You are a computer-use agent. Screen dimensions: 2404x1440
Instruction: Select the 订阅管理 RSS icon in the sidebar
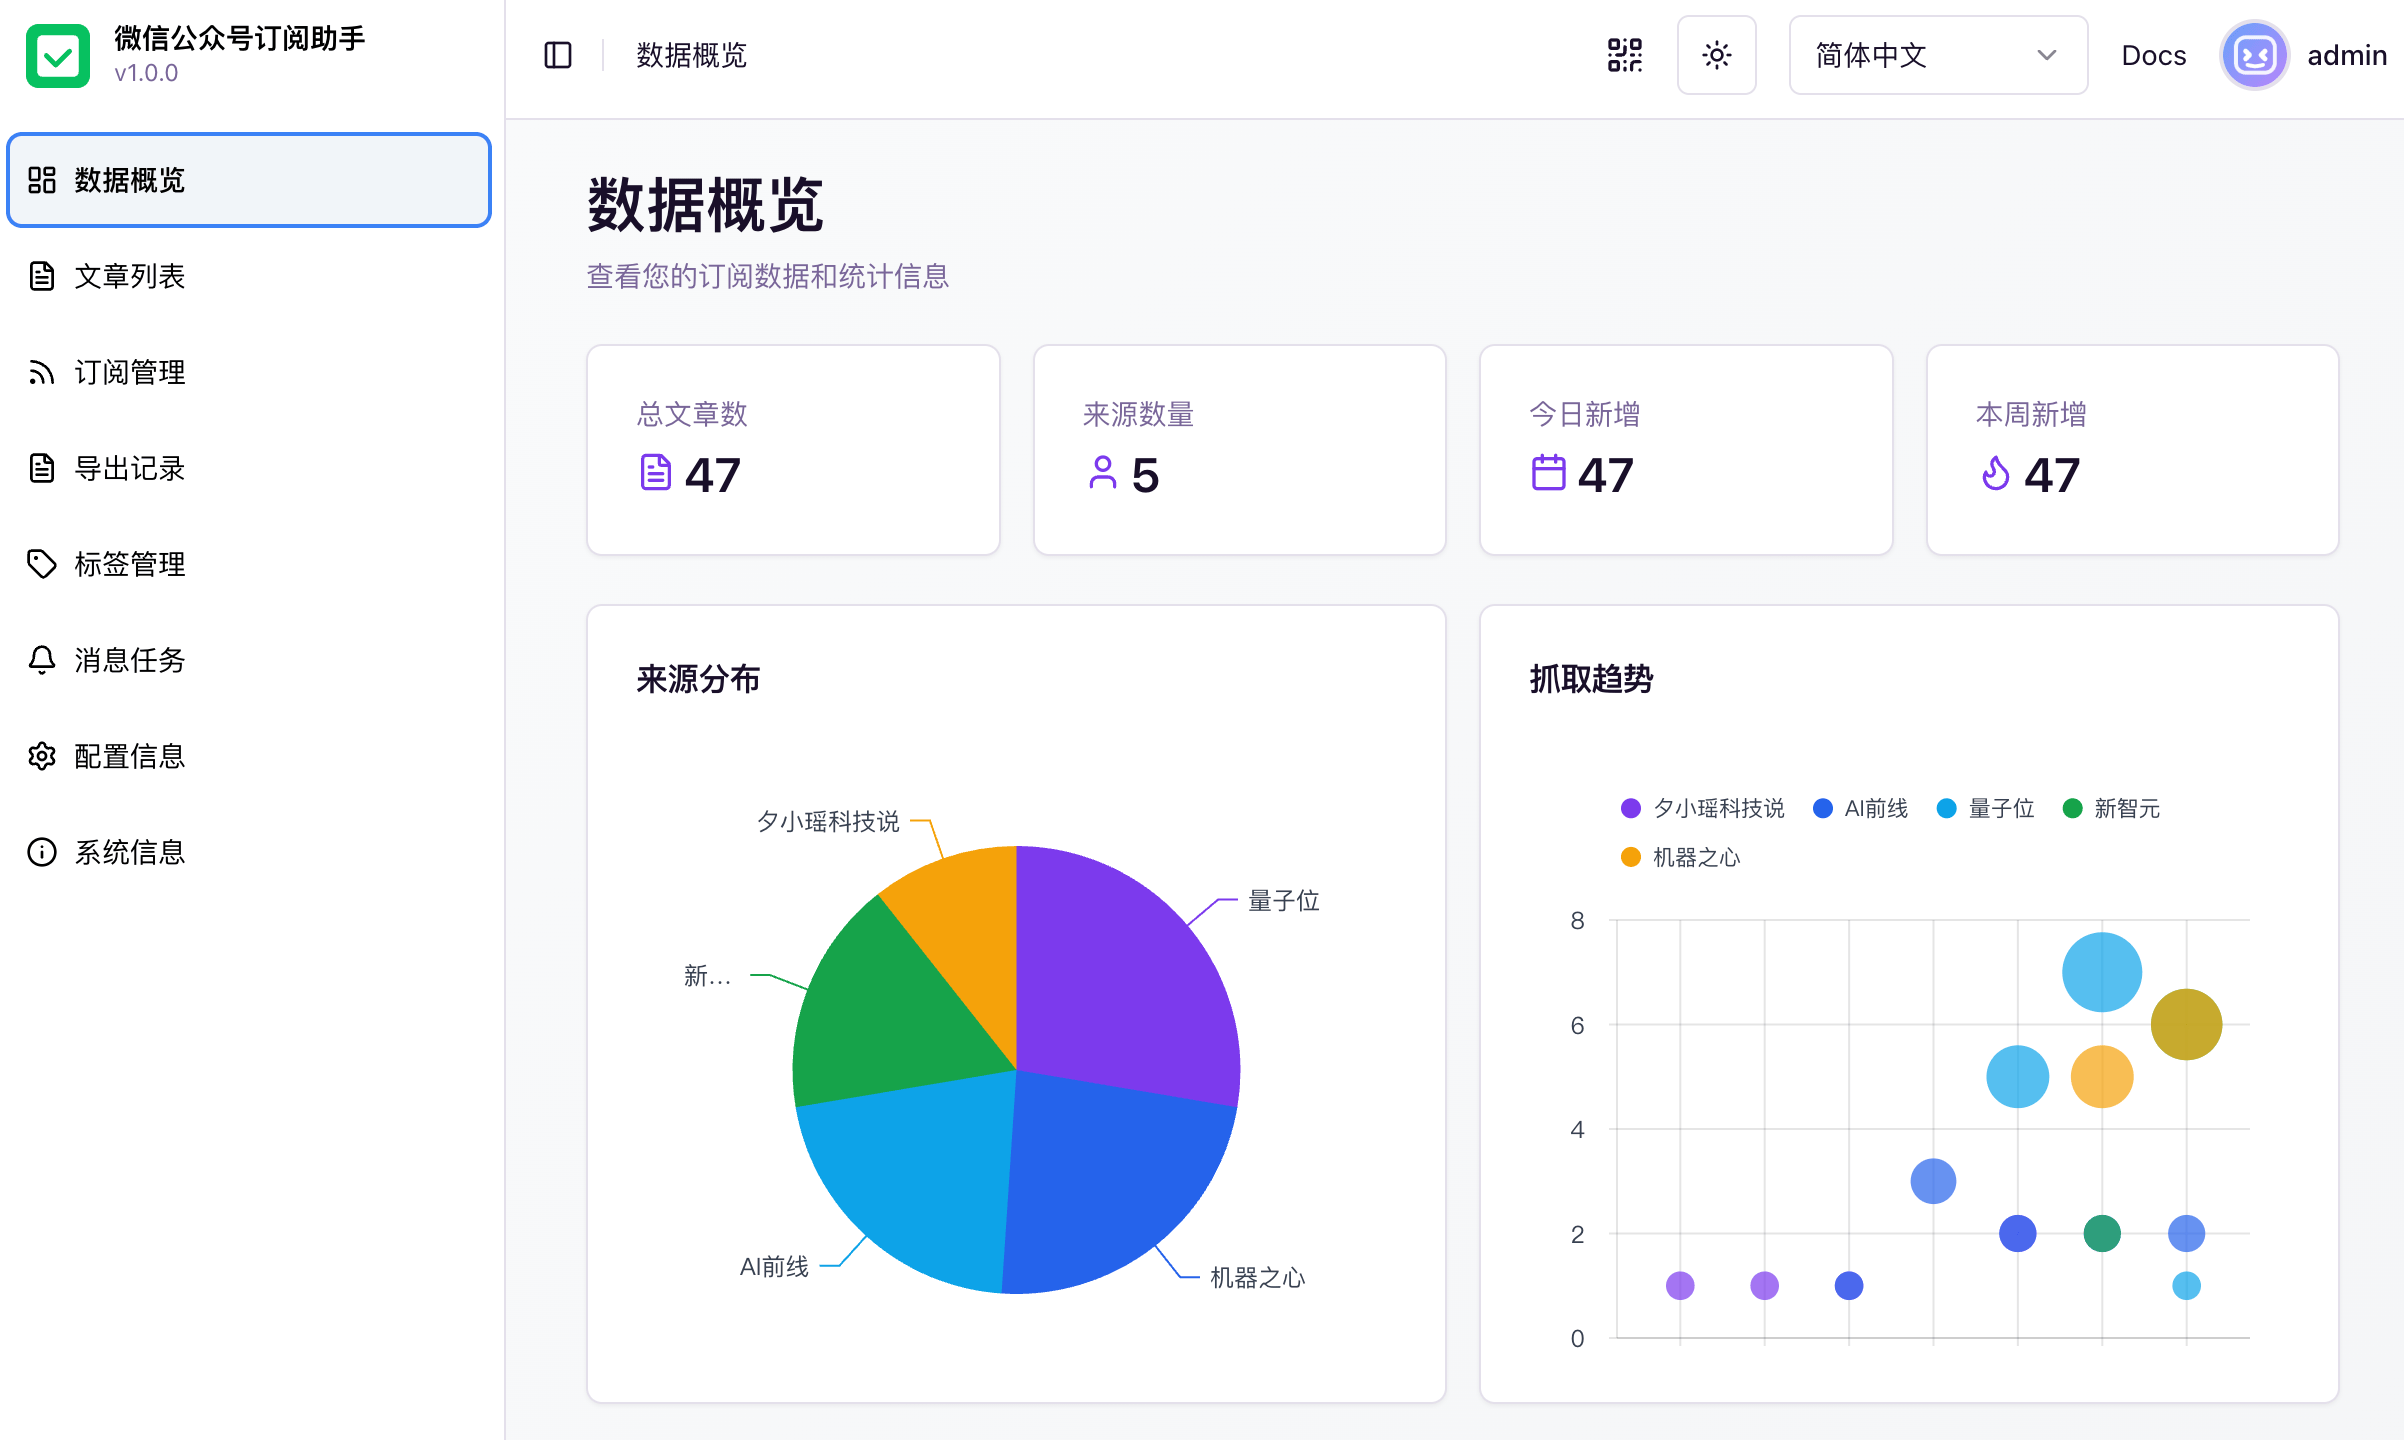42,372
